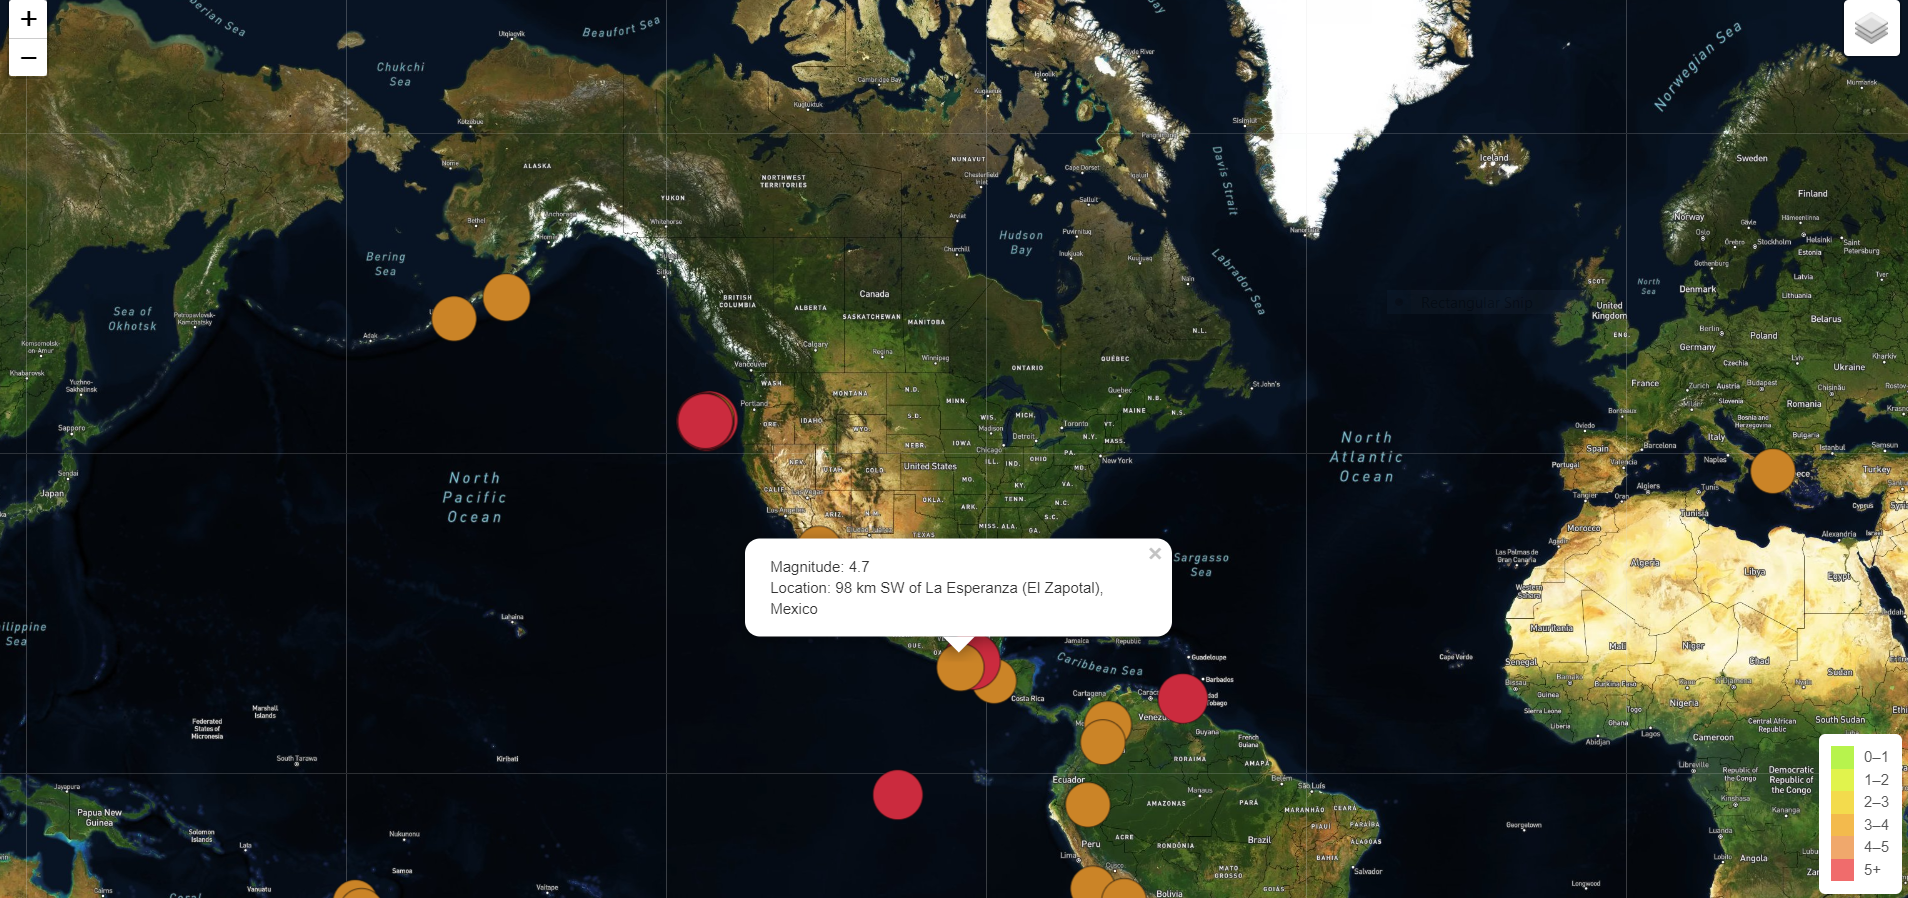
Task: Click the 'Sea of Okhotsk' label
Action: 133,319
